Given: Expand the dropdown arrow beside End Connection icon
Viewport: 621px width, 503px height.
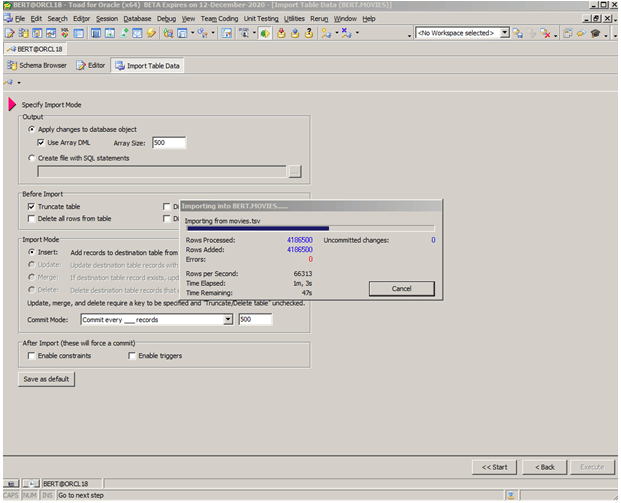Looking at the screenshot, I should coord(357,32).
